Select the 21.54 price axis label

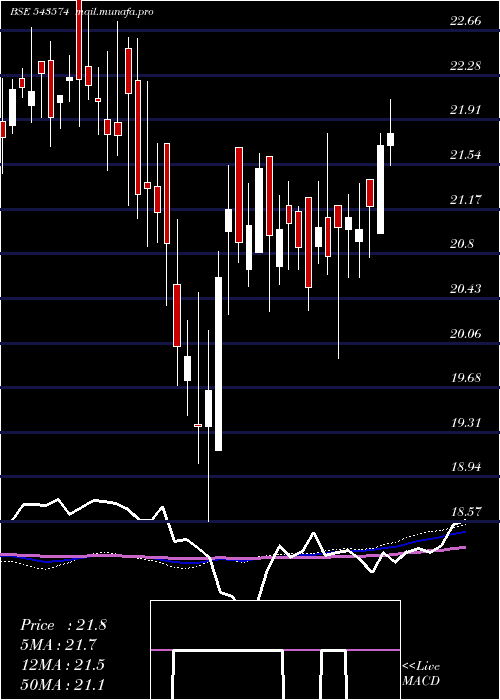(466, 155)
